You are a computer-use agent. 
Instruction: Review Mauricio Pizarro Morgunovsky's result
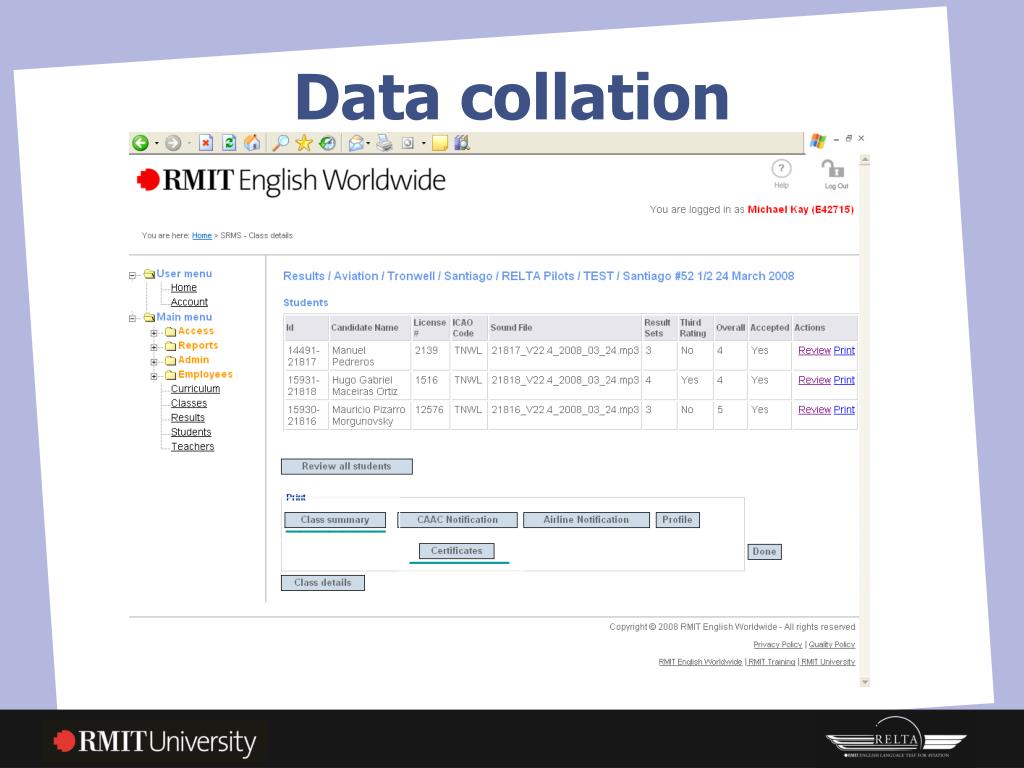click(x=814, y=410)
